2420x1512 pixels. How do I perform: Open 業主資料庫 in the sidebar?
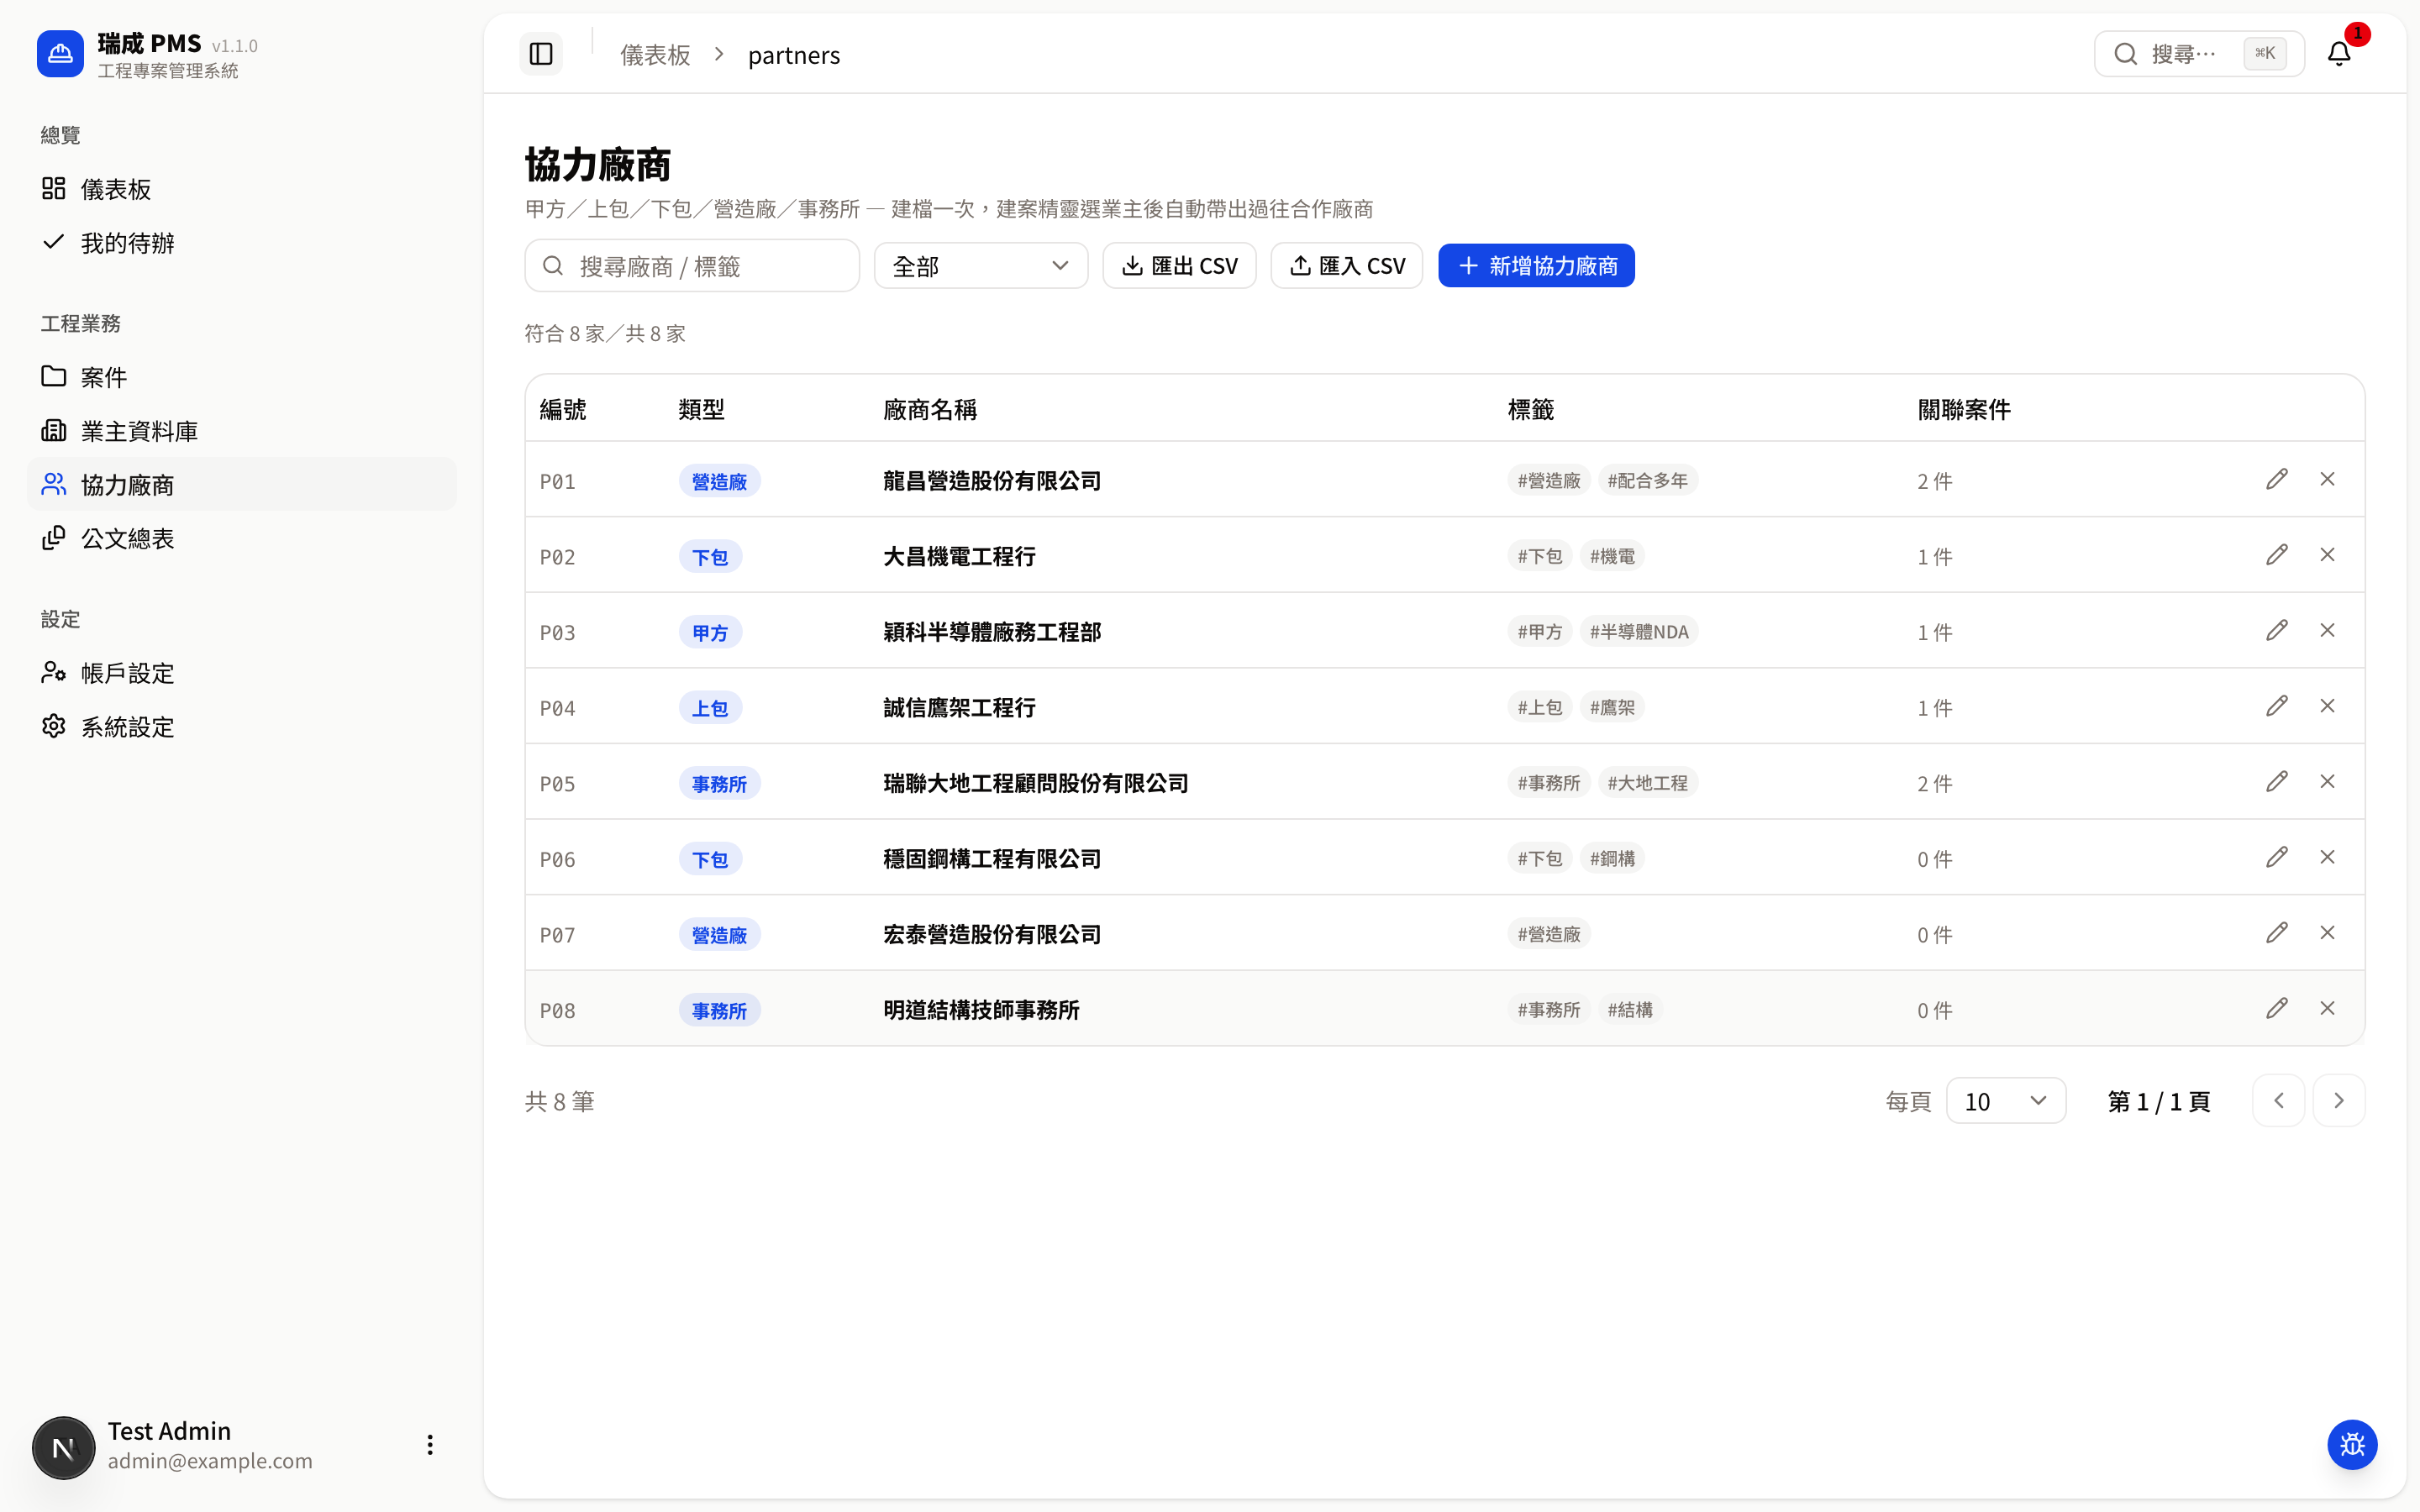pos(241,431)
